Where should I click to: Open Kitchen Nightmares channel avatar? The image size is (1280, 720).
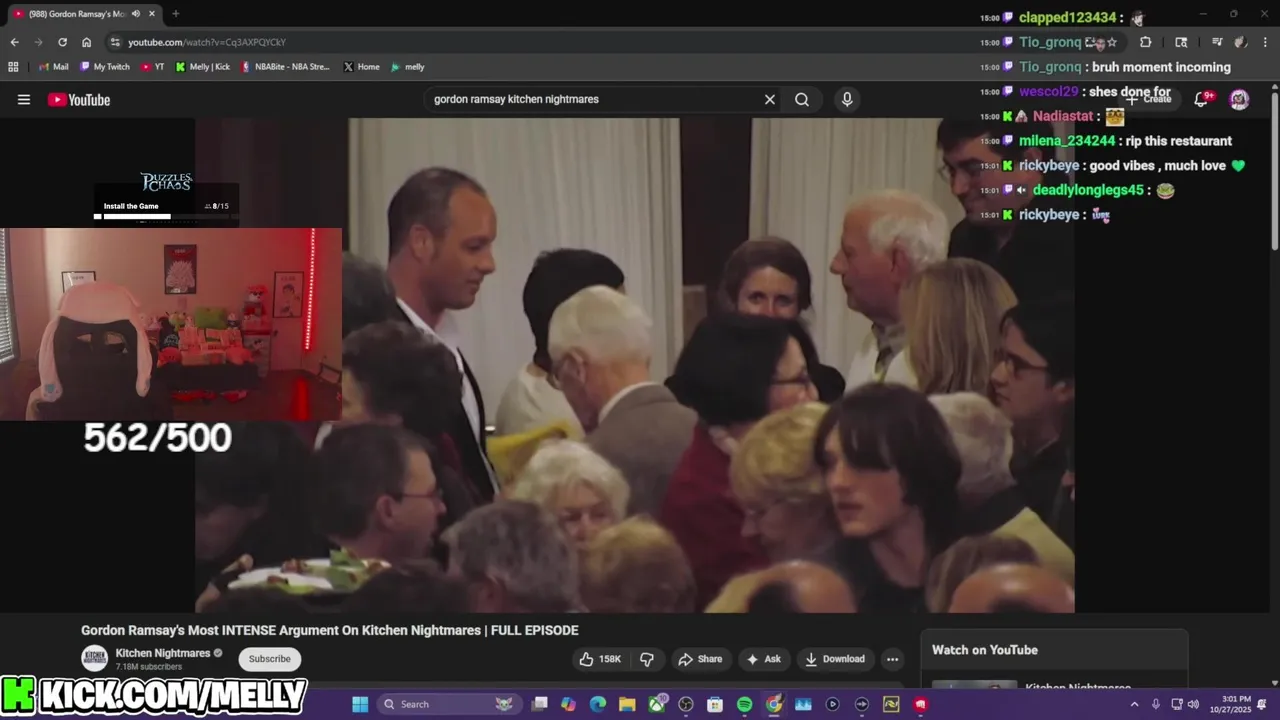point(95,658)
